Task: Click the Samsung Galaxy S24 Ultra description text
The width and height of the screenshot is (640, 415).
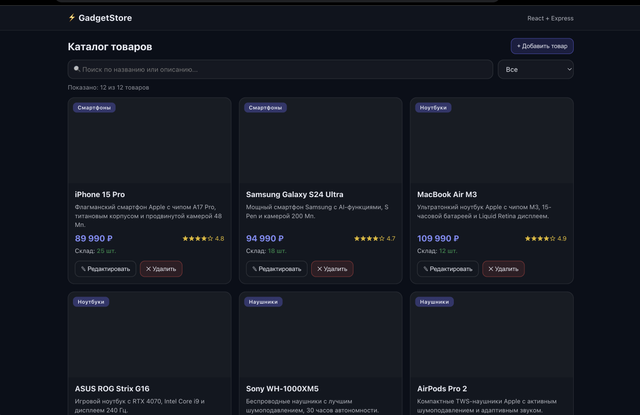Action: (x=317, y=212)
